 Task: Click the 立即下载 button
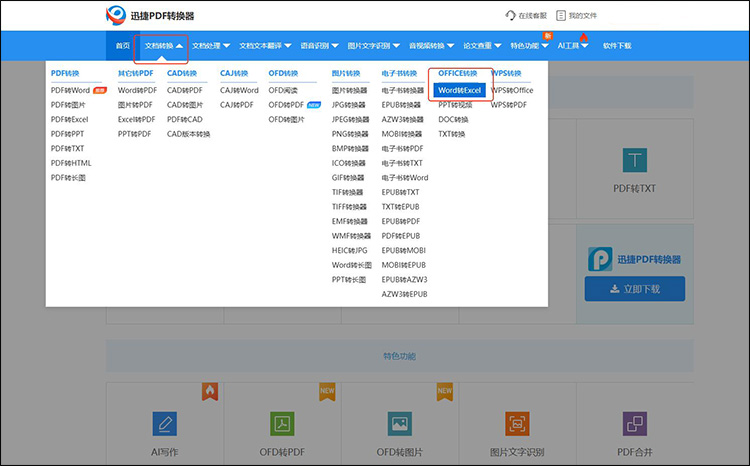[x=635, y=289]
